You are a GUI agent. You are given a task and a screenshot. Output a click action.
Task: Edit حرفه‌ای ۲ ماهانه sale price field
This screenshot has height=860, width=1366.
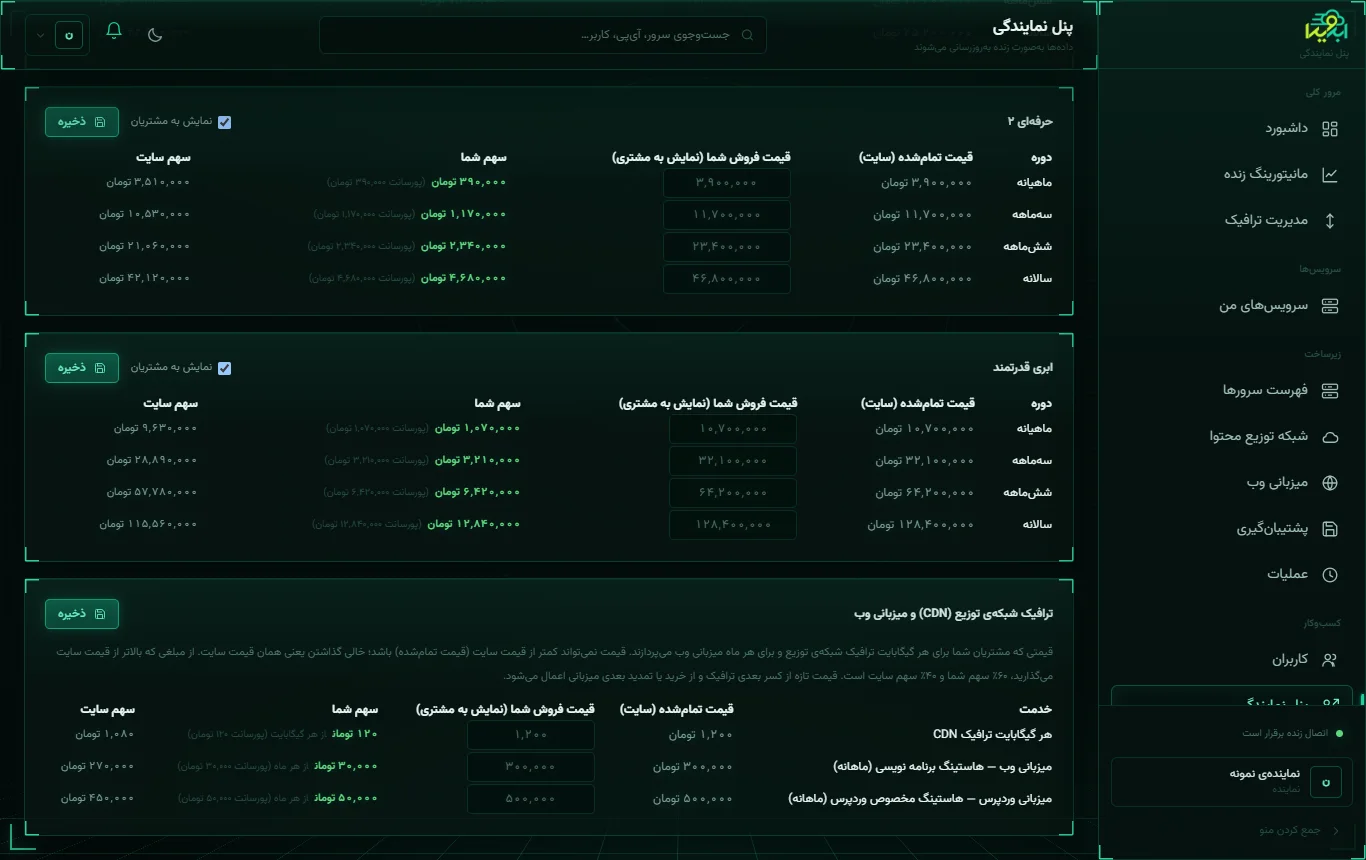pyautogui.click(x=727, y=183)
